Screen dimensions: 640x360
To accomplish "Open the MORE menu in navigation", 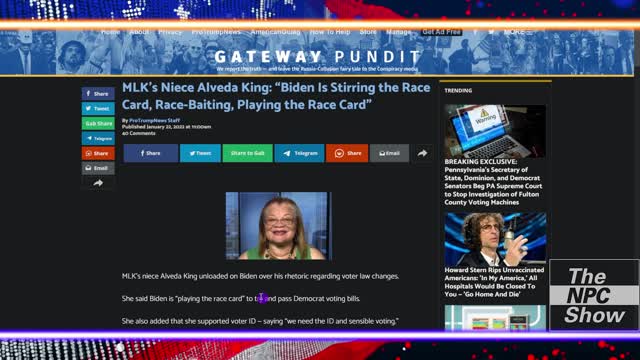I will [x=517, y=32].
